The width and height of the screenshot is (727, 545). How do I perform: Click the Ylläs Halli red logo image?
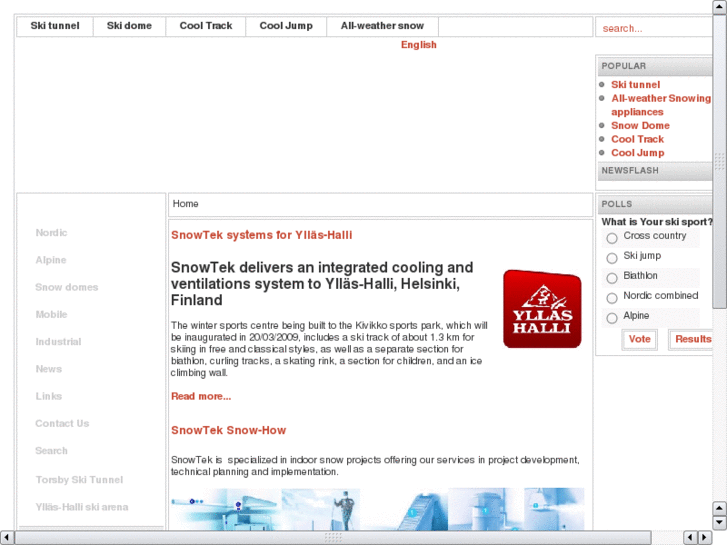click(x=542, y=309)
